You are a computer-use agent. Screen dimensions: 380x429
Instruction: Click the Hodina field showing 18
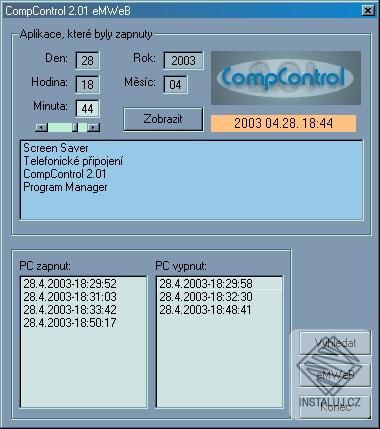click(87, 84)
